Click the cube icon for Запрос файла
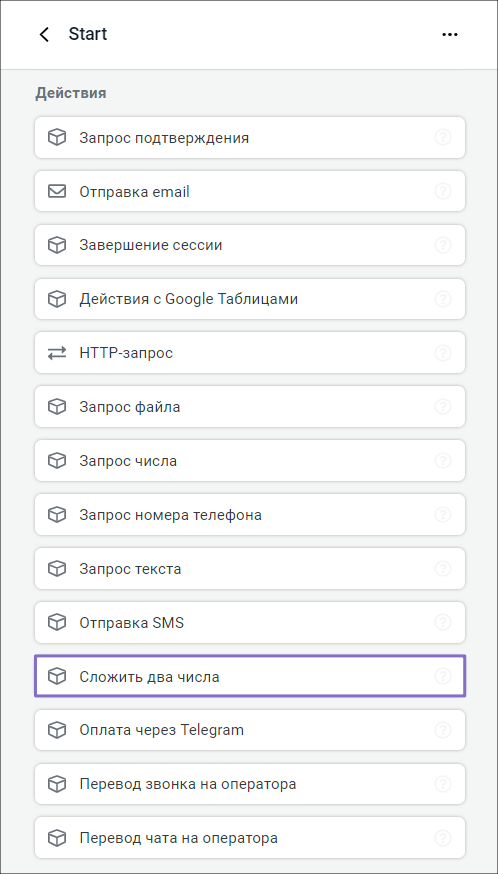Viewport: 498px width, 874px height. click(x=56, y=407)
